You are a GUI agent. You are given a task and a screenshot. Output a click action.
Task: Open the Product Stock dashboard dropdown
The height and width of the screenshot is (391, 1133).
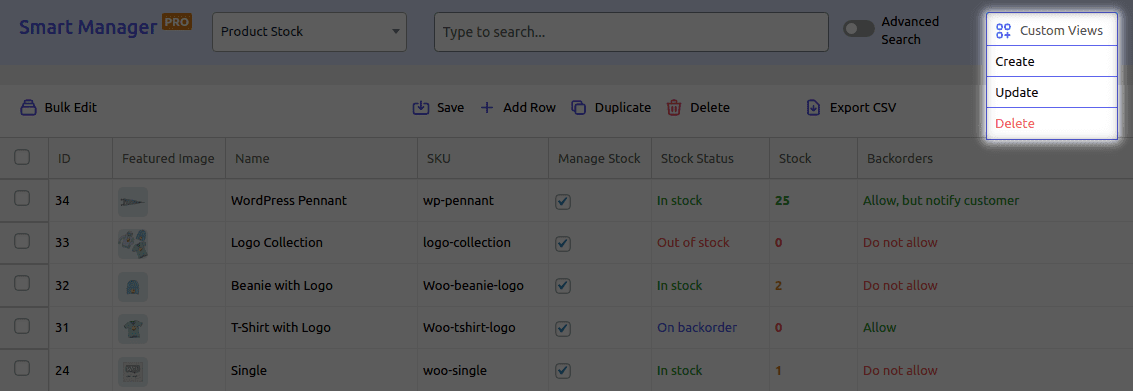click(x=309, y=32)
